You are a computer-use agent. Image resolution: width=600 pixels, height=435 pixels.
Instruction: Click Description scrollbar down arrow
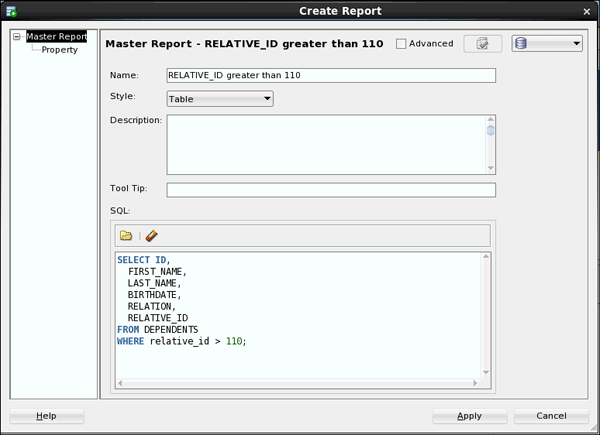click(491, 168)
